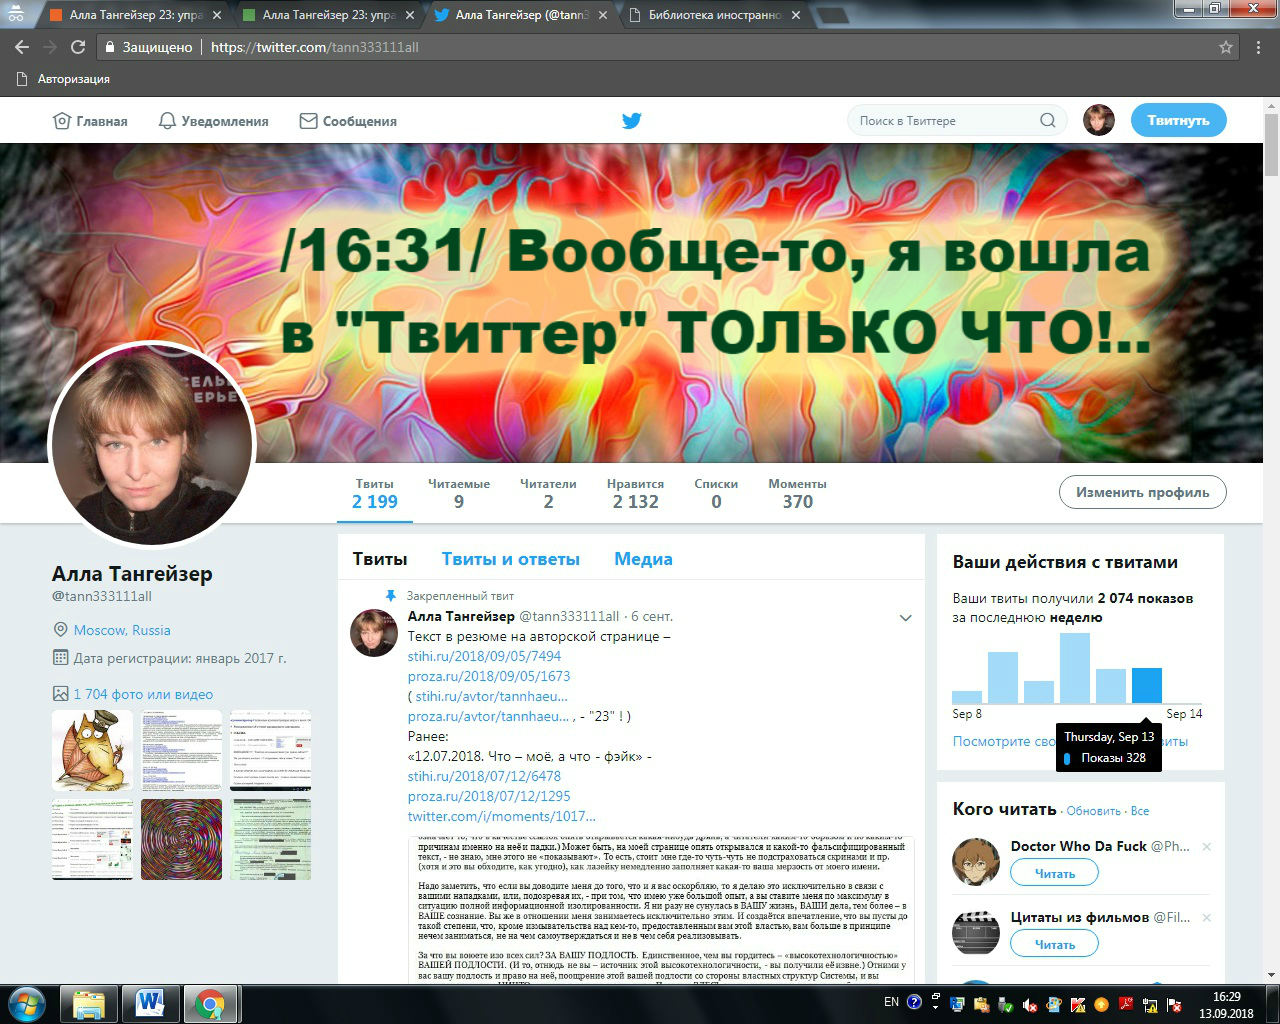Click the Moscow, Russia location link
This screenshot has height=1024, width=1280.
pos(122,630)
